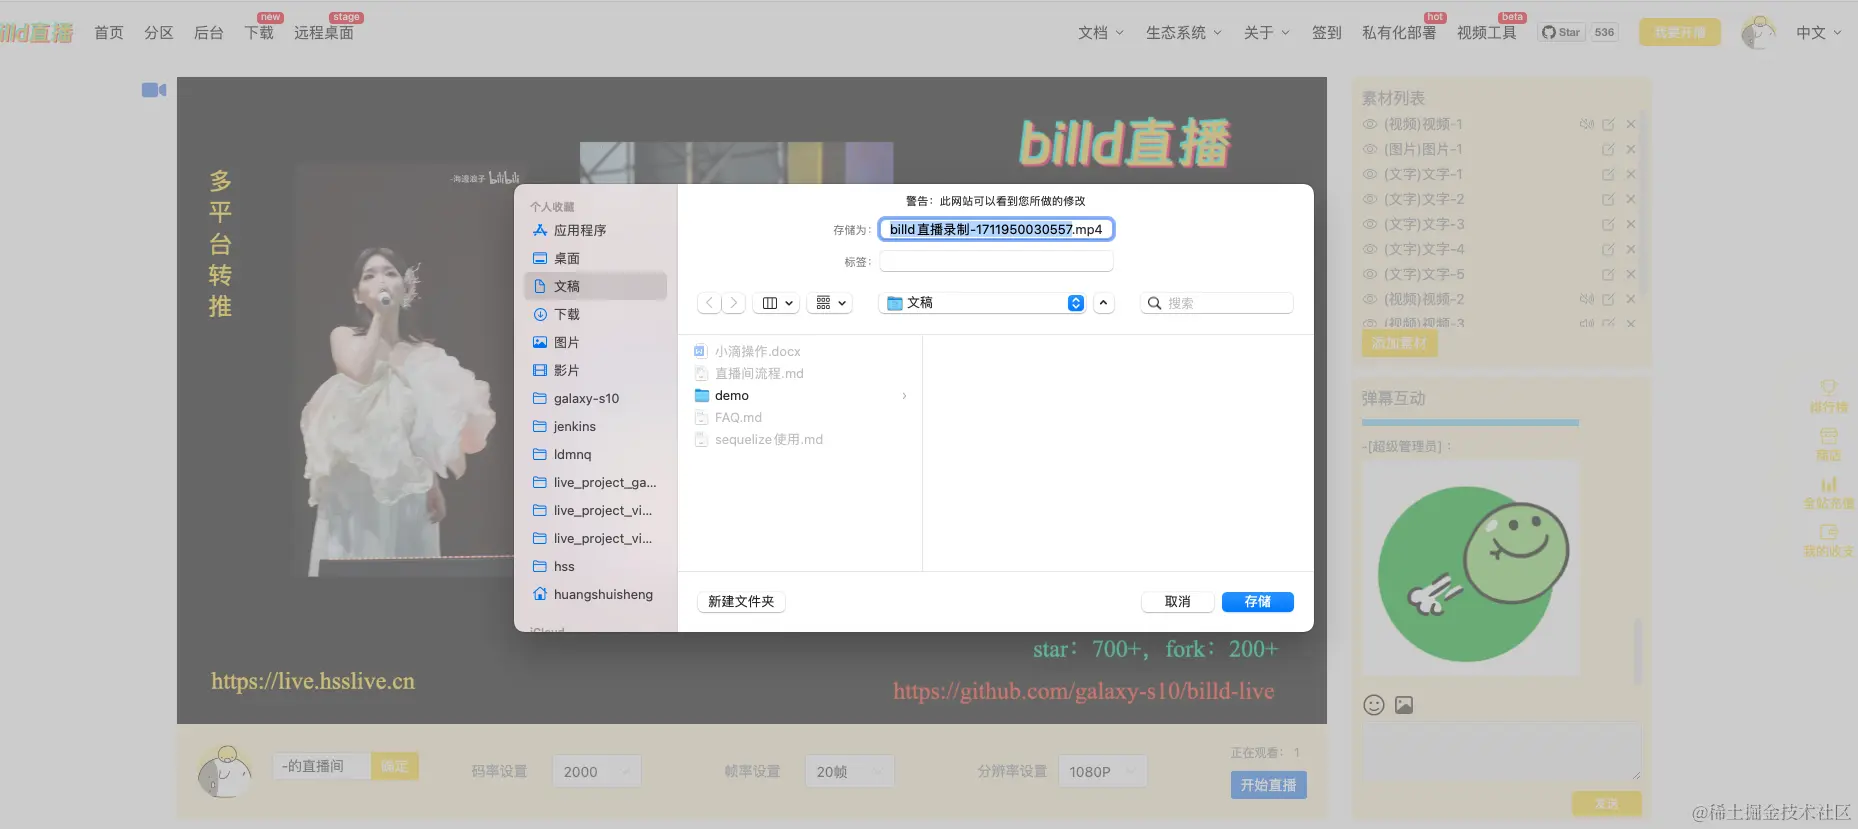The image size is (1858, 829).
Task: Toggle visibility of (视频)视频-2 material
Action: [x=1370, y=299]
